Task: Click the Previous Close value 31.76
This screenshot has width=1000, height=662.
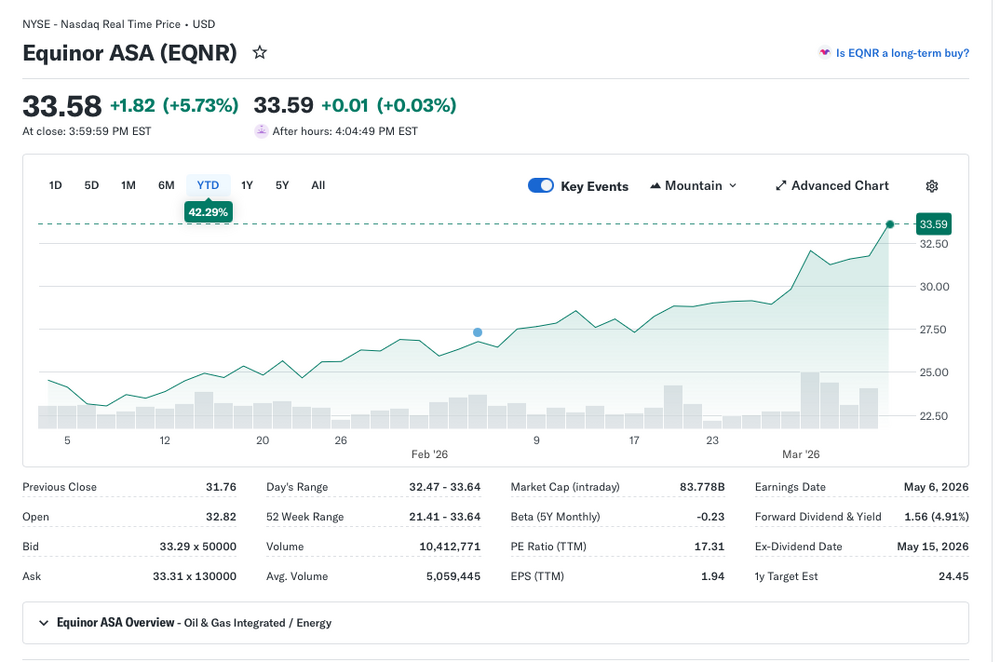Action: 221,487
